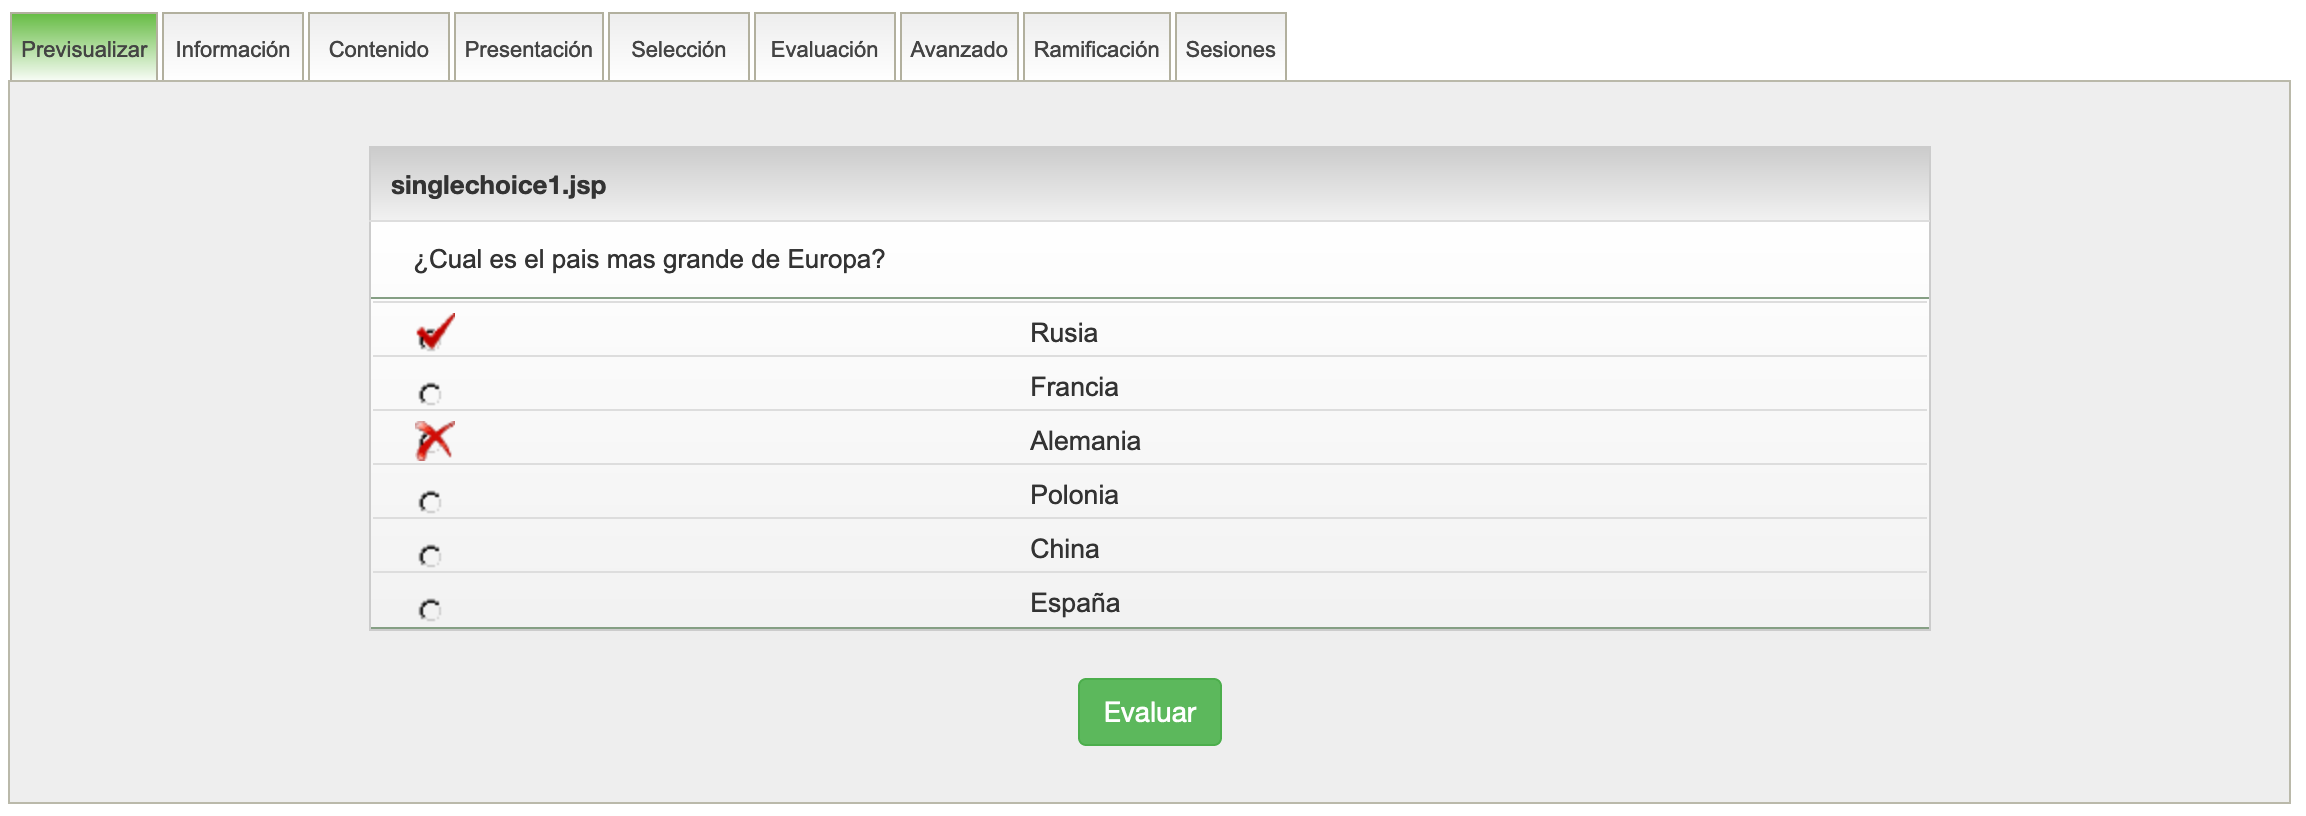The width and height of the screenshot is (2306, 816).
Task: Click the singlechoice1.jsp question header
Action: 498,185
